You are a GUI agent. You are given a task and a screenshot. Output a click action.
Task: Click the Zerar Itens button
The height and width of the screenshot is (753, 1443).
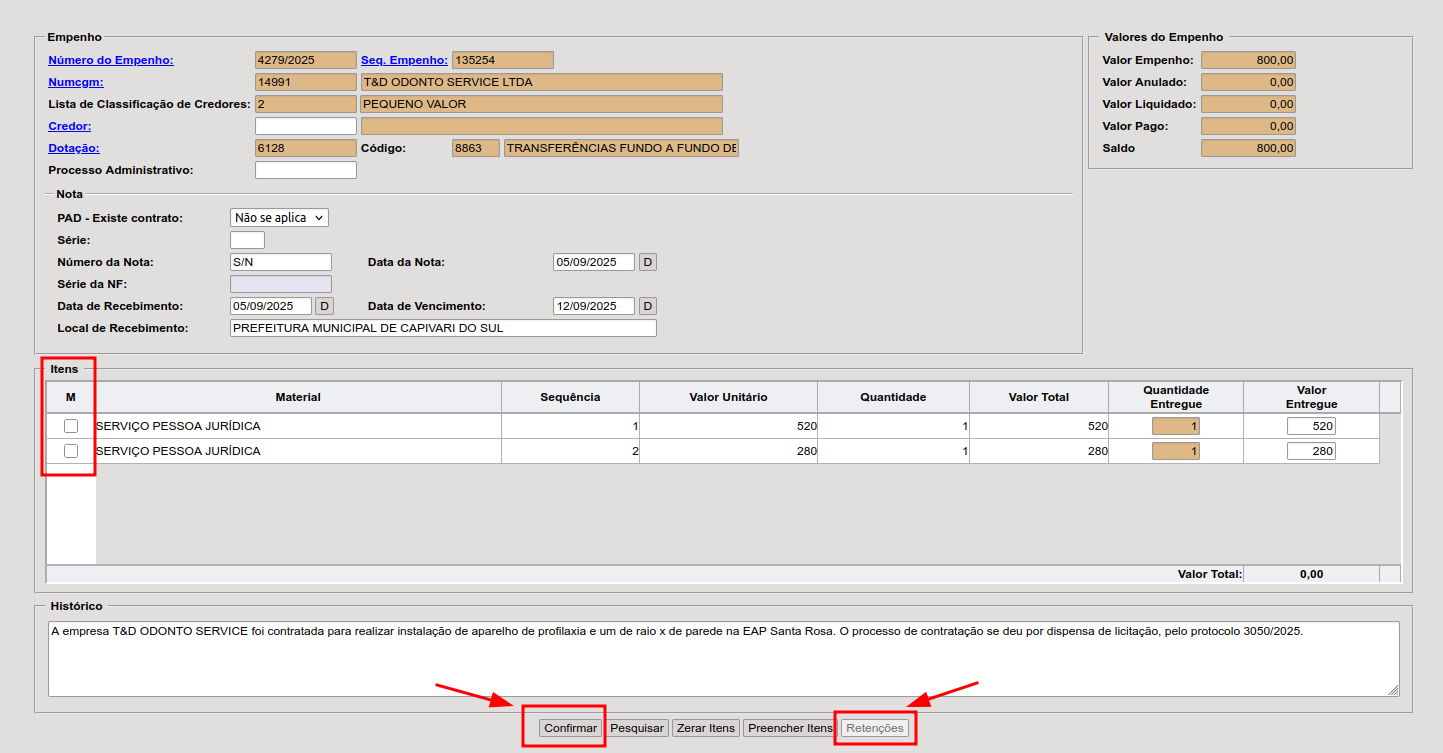(706, 728)
